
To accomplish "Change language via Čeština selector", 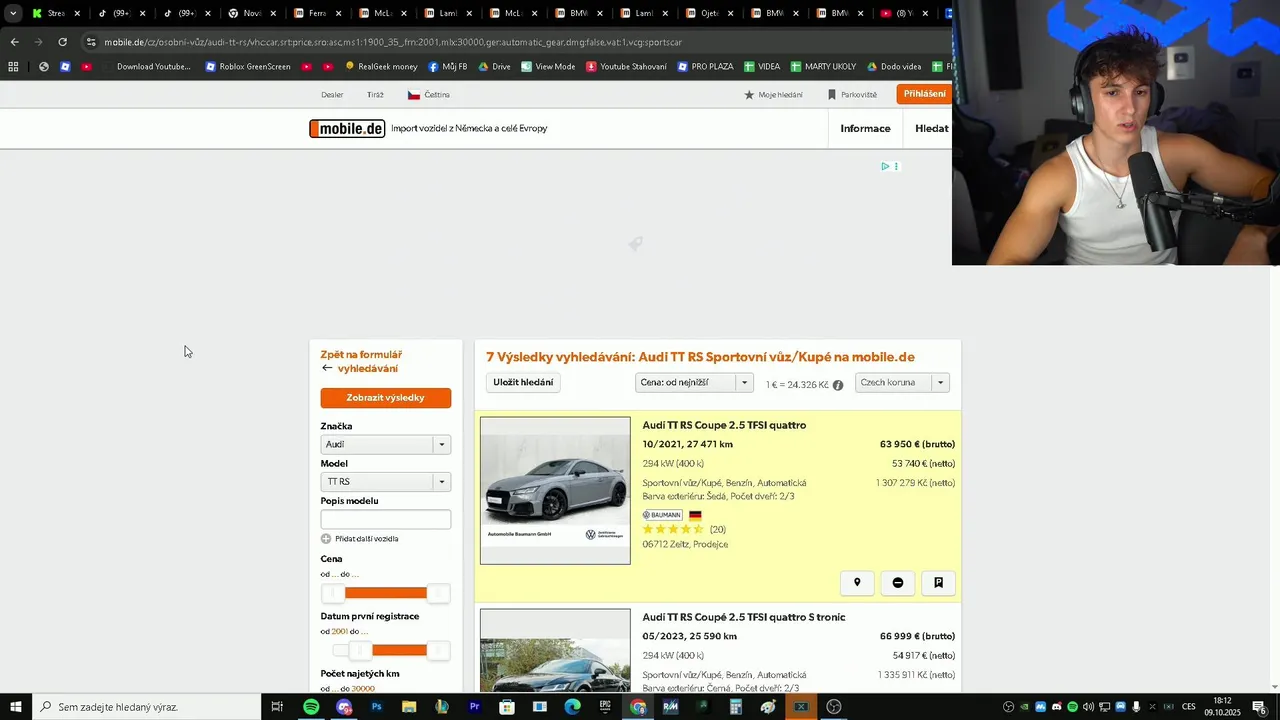I will [429, 95].
